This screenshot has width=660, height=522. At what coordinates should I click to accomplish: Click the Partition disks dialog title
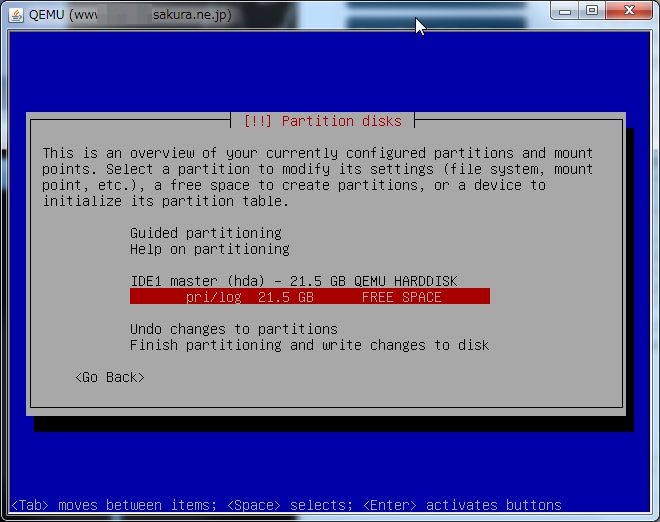coord(323,121)
